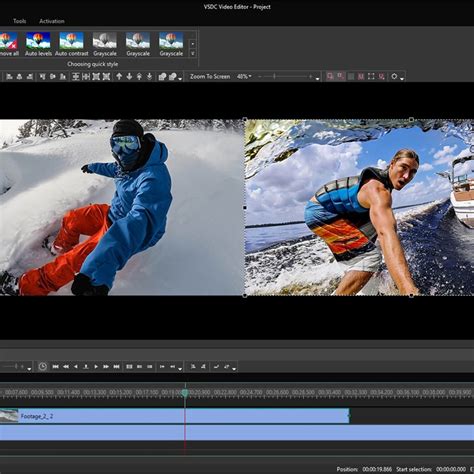Viewport: 474px width, 474px height.
Task: Open the timeline scale dropdown arrow
Action: (29, 369)
